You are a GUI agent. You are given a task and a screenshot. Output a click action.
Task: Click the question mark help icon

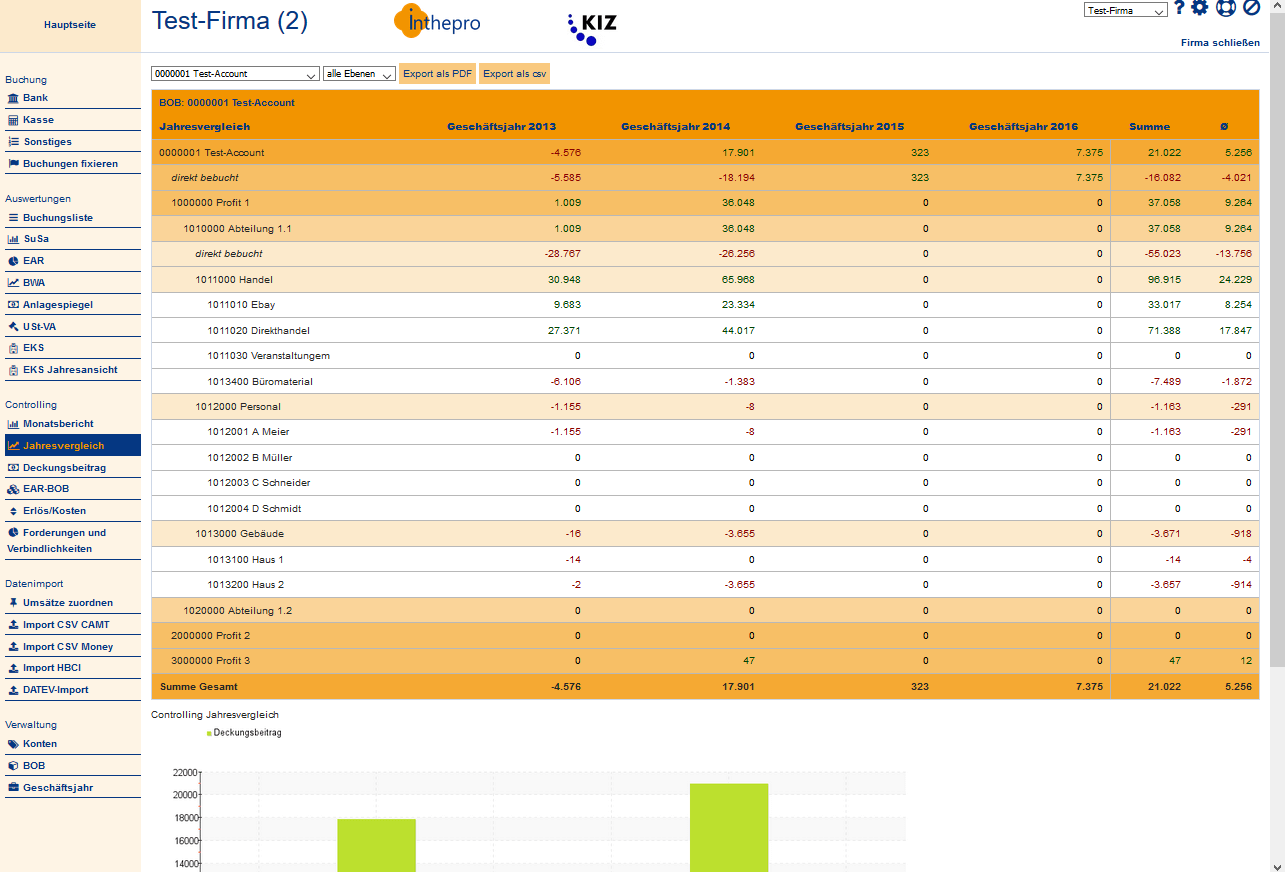click(x=1179, y=8)
